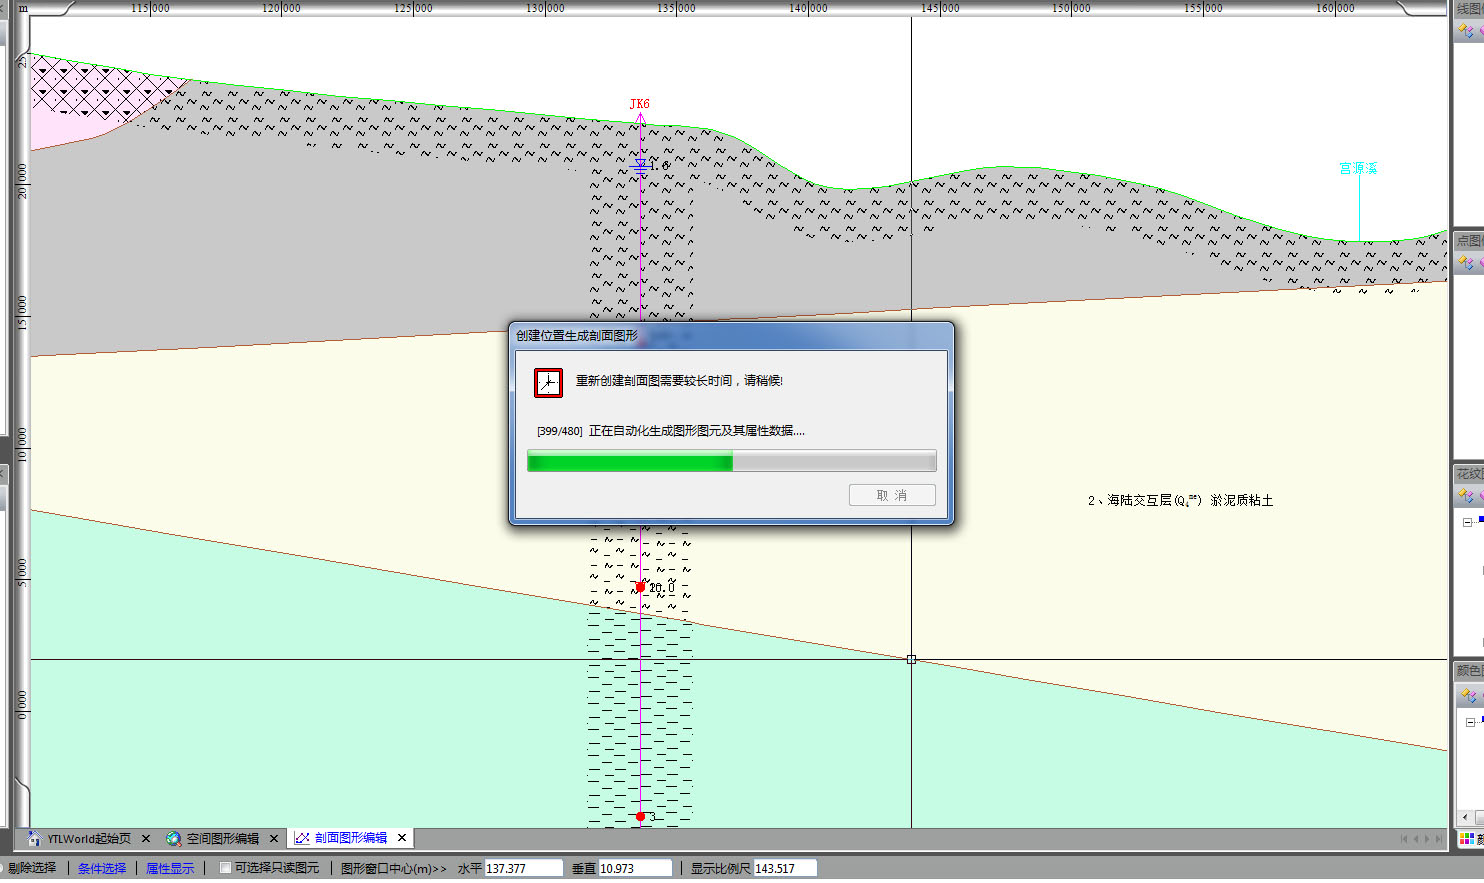1484x883 pixels.
Task: Click the Cancel (取消) button in the dialog
Action: pyautogui.click(x=892, y=495)
